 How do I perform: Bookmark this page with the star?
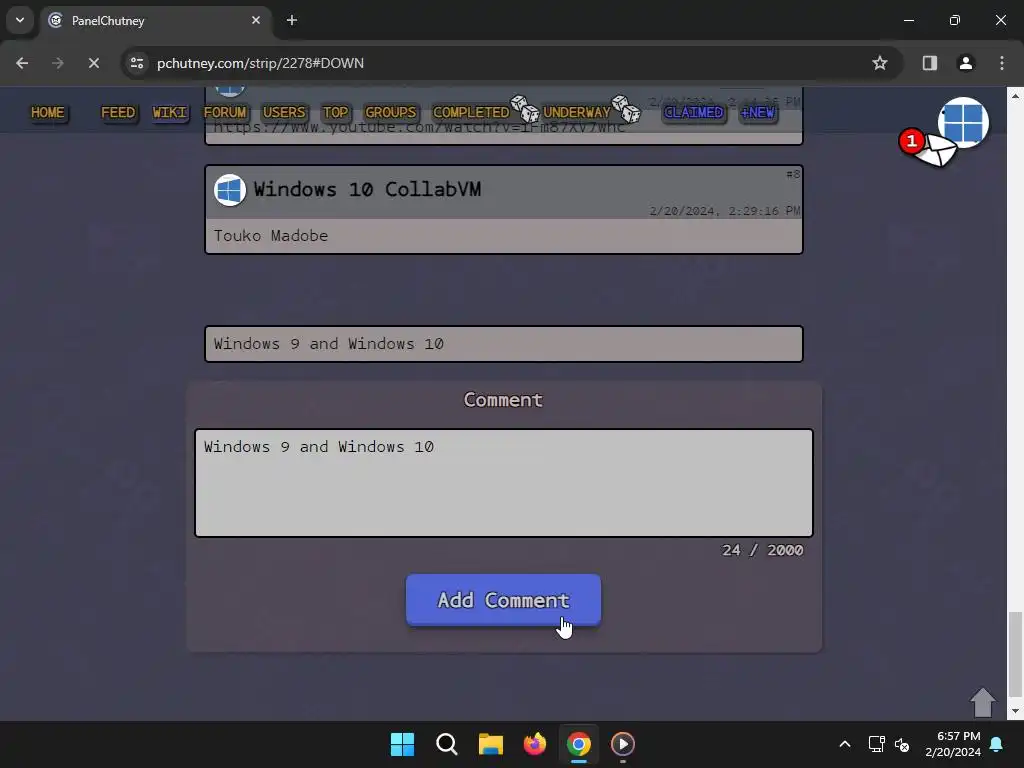coord(880,63)
